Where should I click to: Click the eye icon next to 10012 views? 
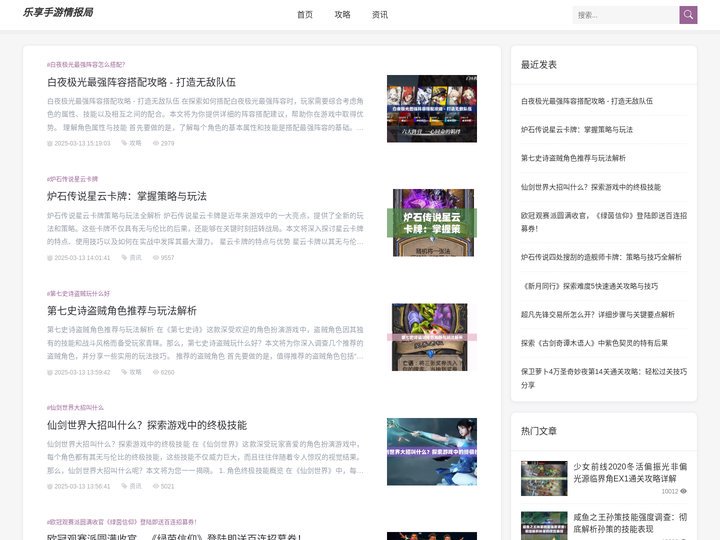coord(683,491)
